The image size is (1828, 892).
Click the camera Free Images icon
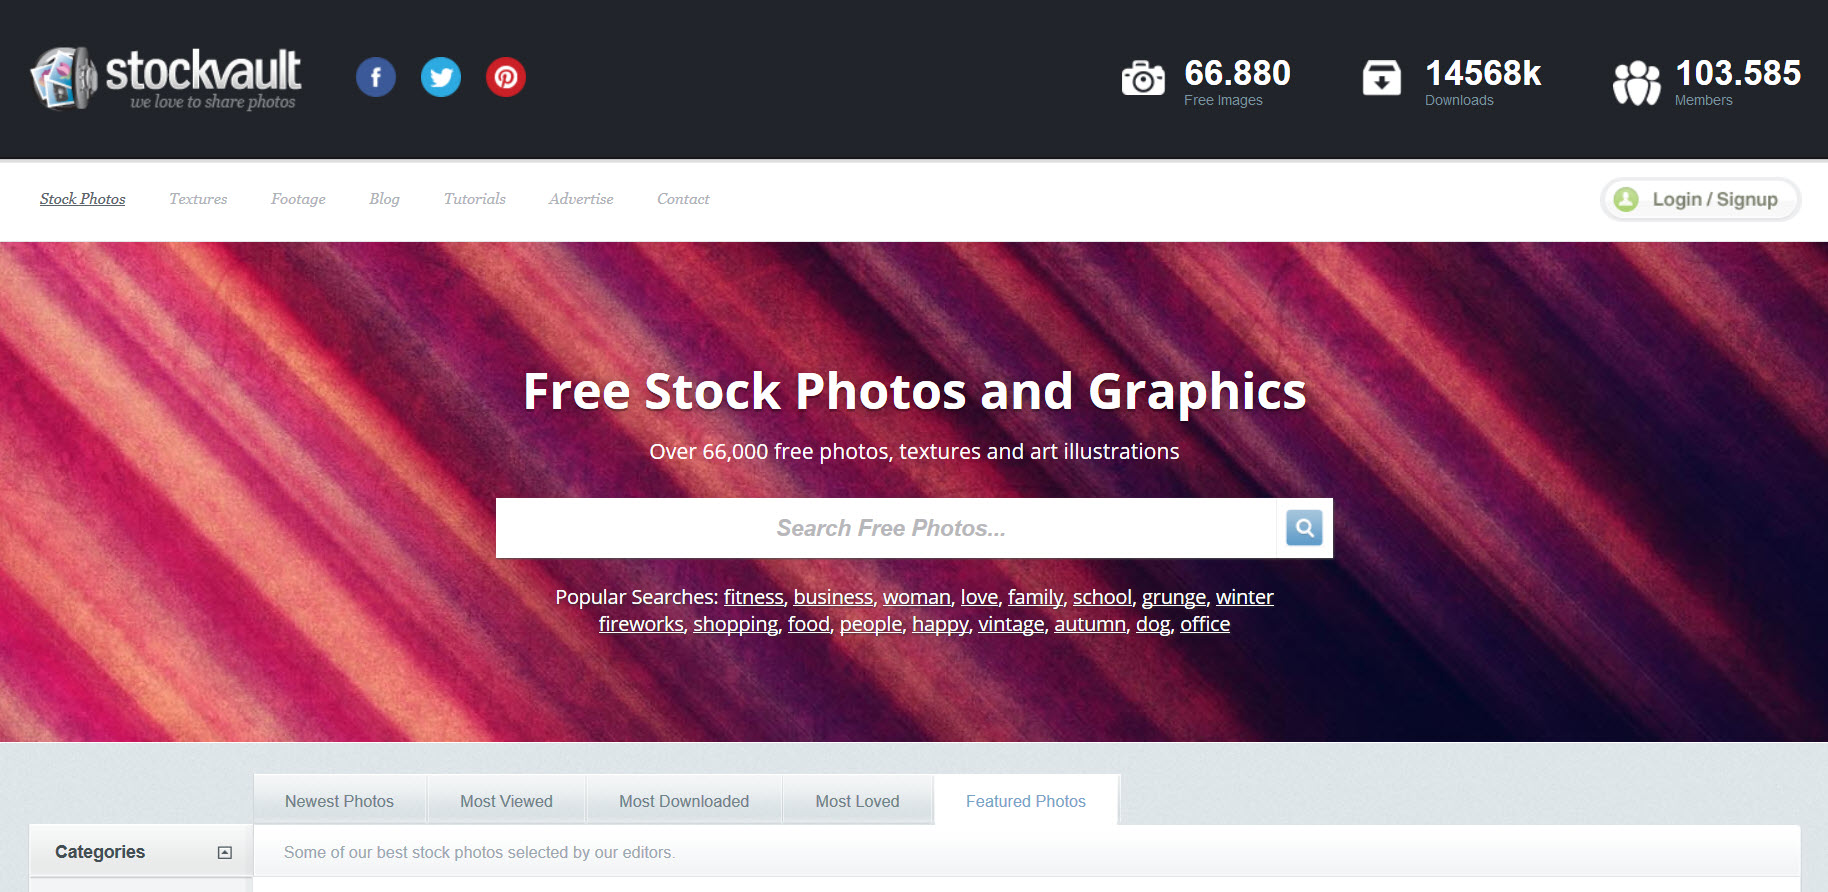(1143, 78)
